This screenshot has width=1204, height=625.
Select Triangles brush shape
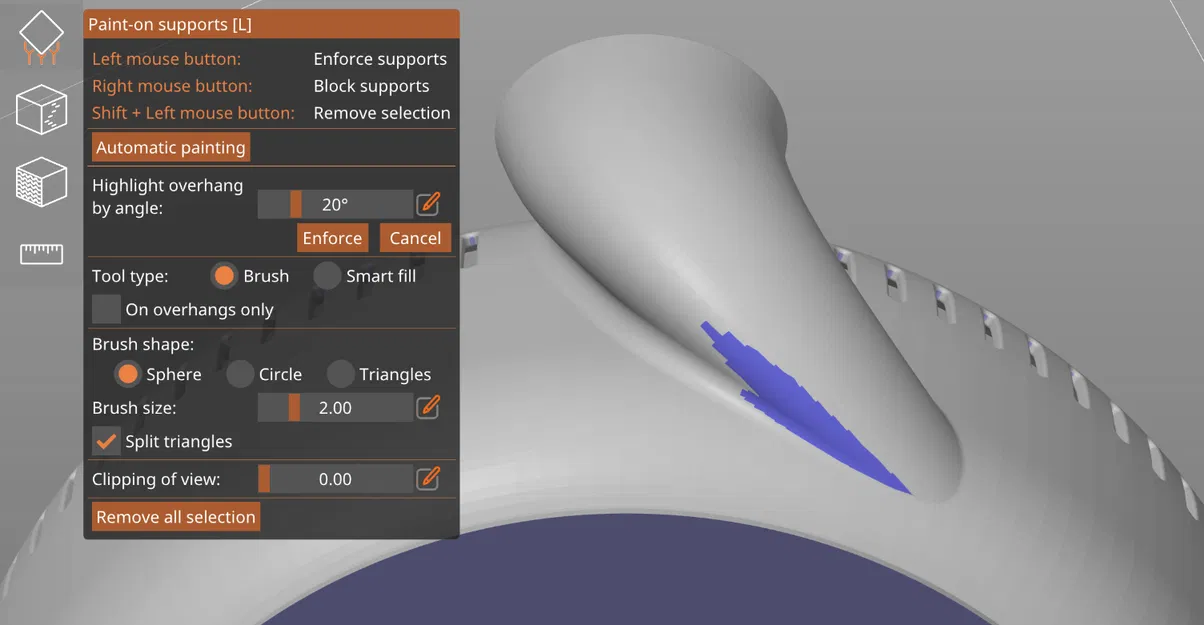[341, 374]
